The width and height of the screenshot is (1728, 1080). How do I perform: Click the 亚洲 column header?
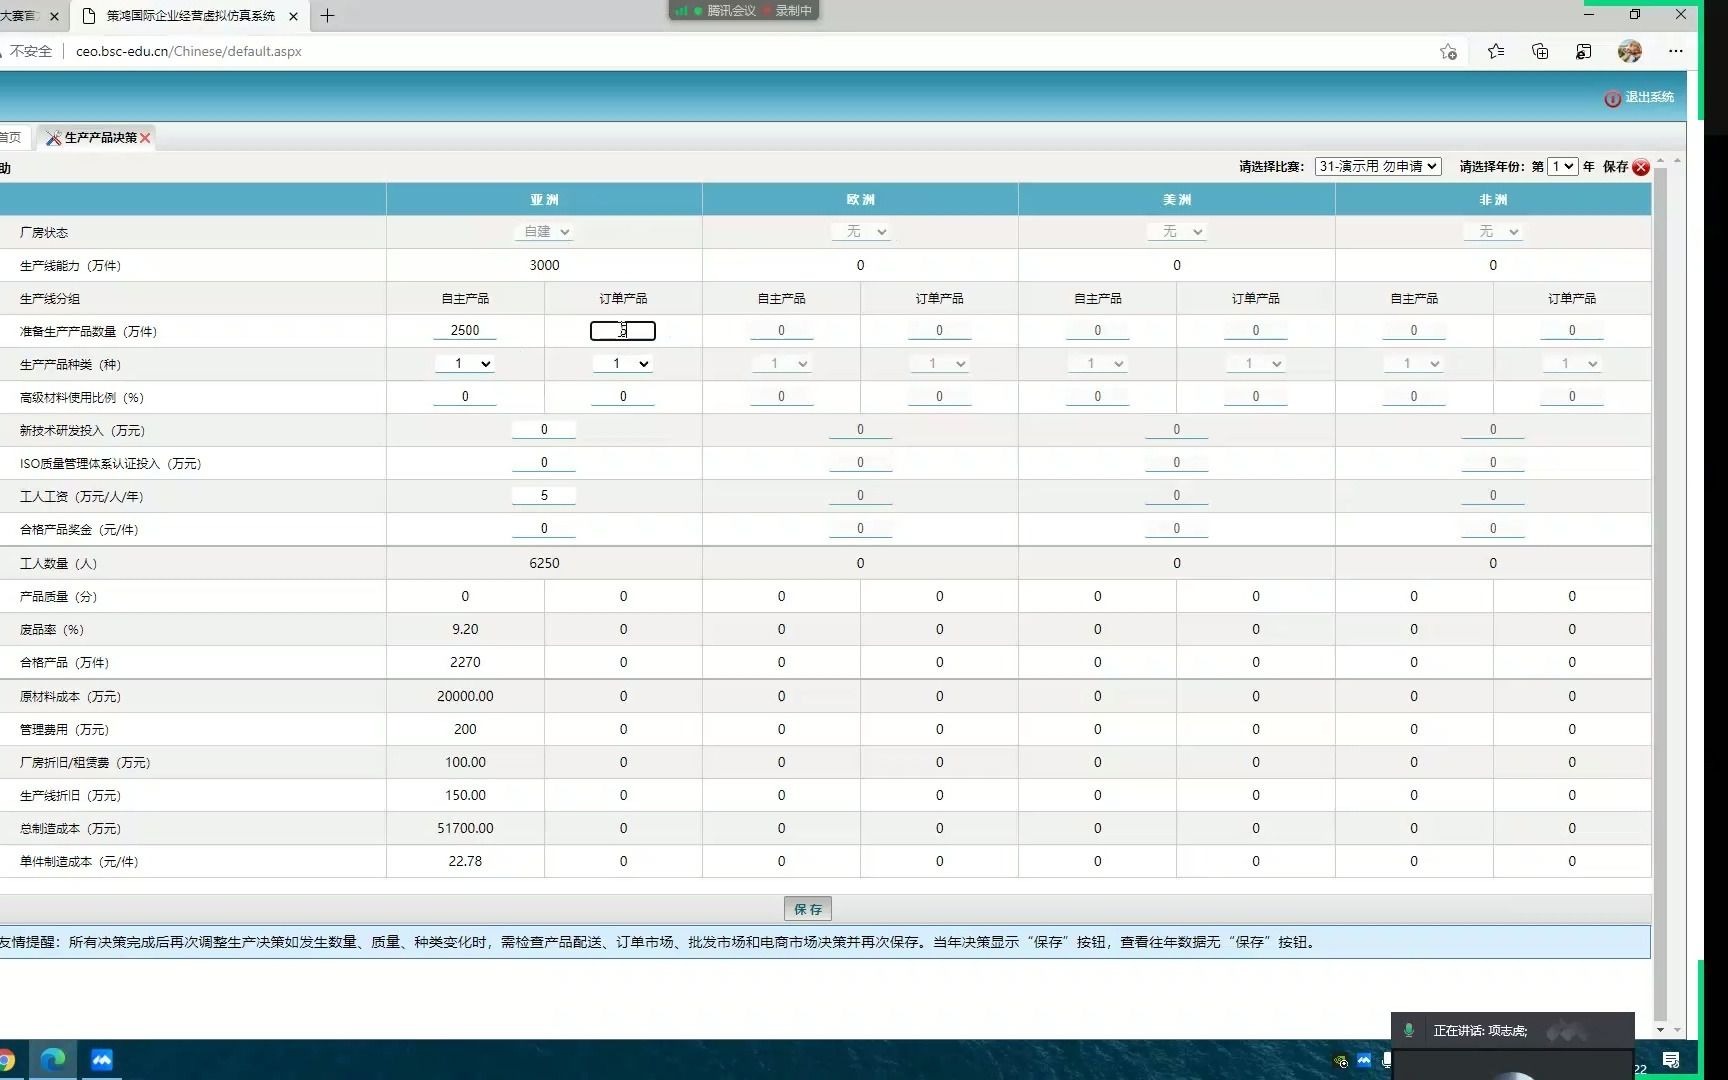(x=544, y=200)
